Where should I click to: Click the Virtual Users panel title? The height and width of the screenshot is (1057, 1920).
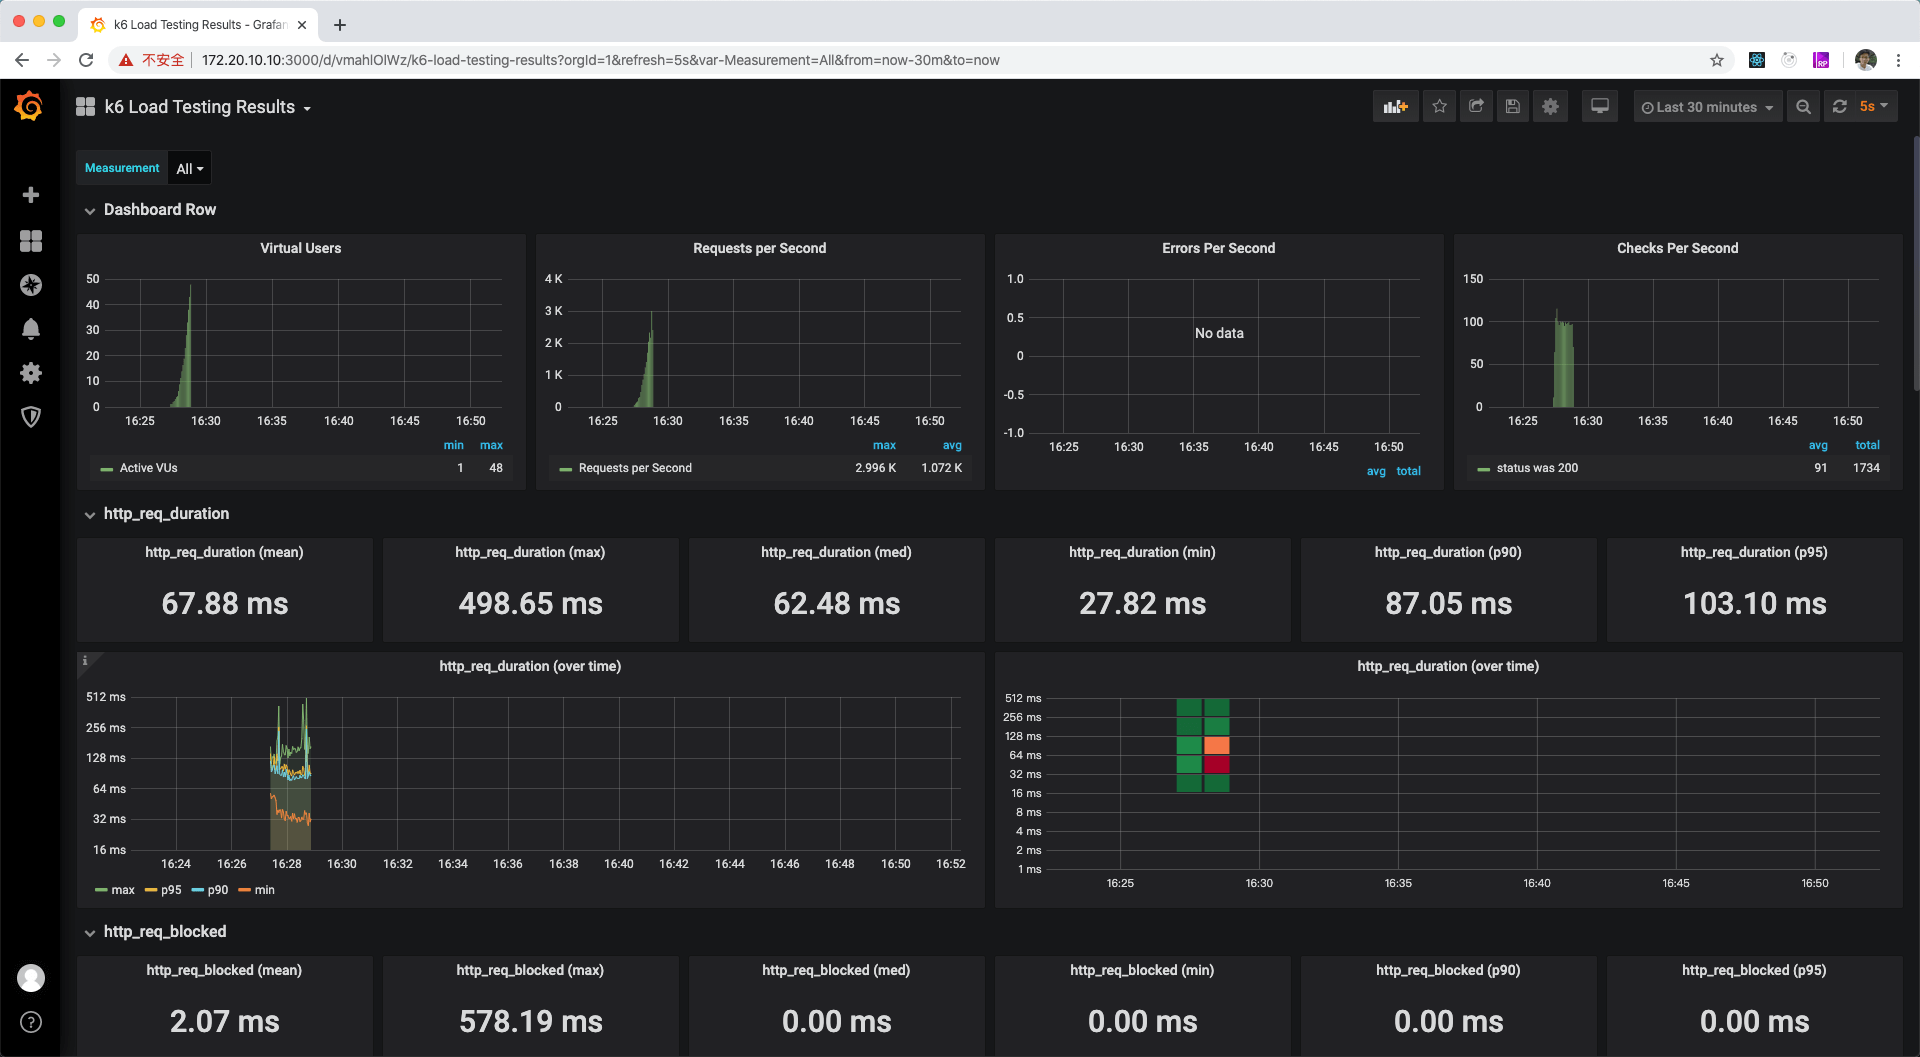[300, 248]
